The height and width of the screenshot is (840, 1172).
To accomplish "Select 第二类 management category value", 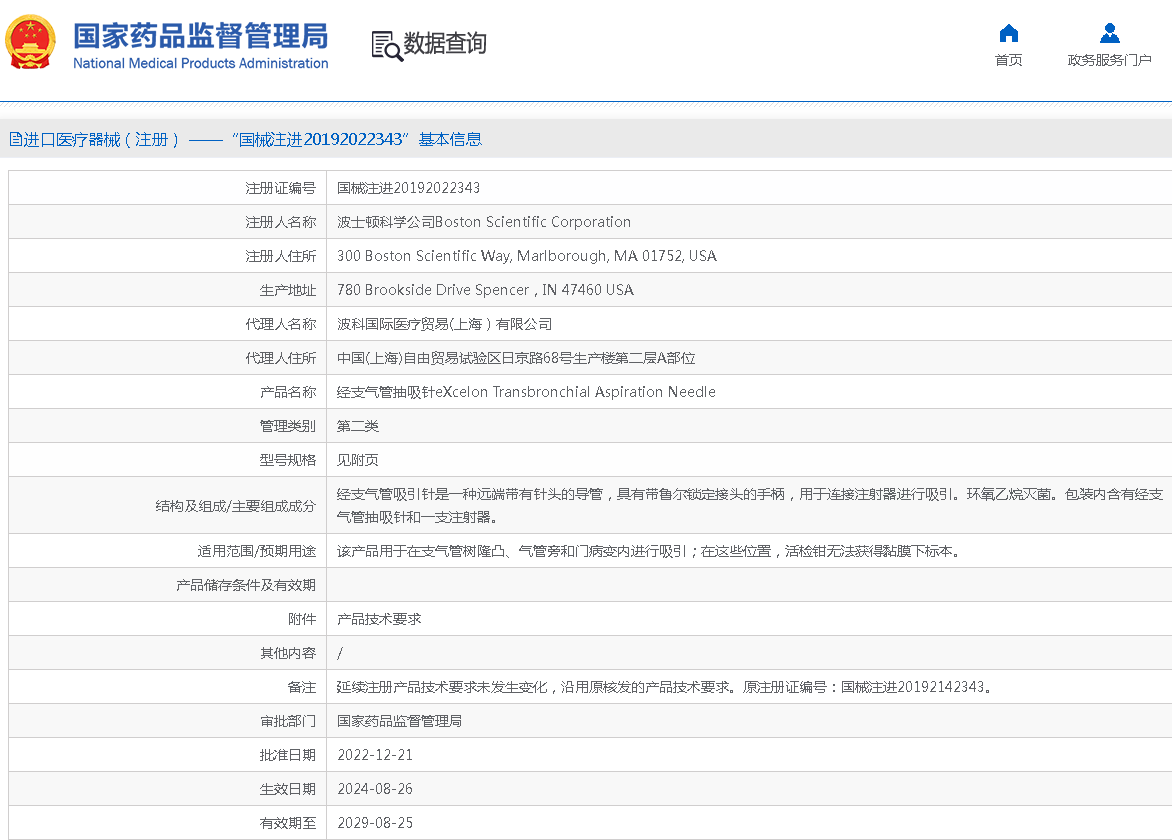I will tap(357, 426).
